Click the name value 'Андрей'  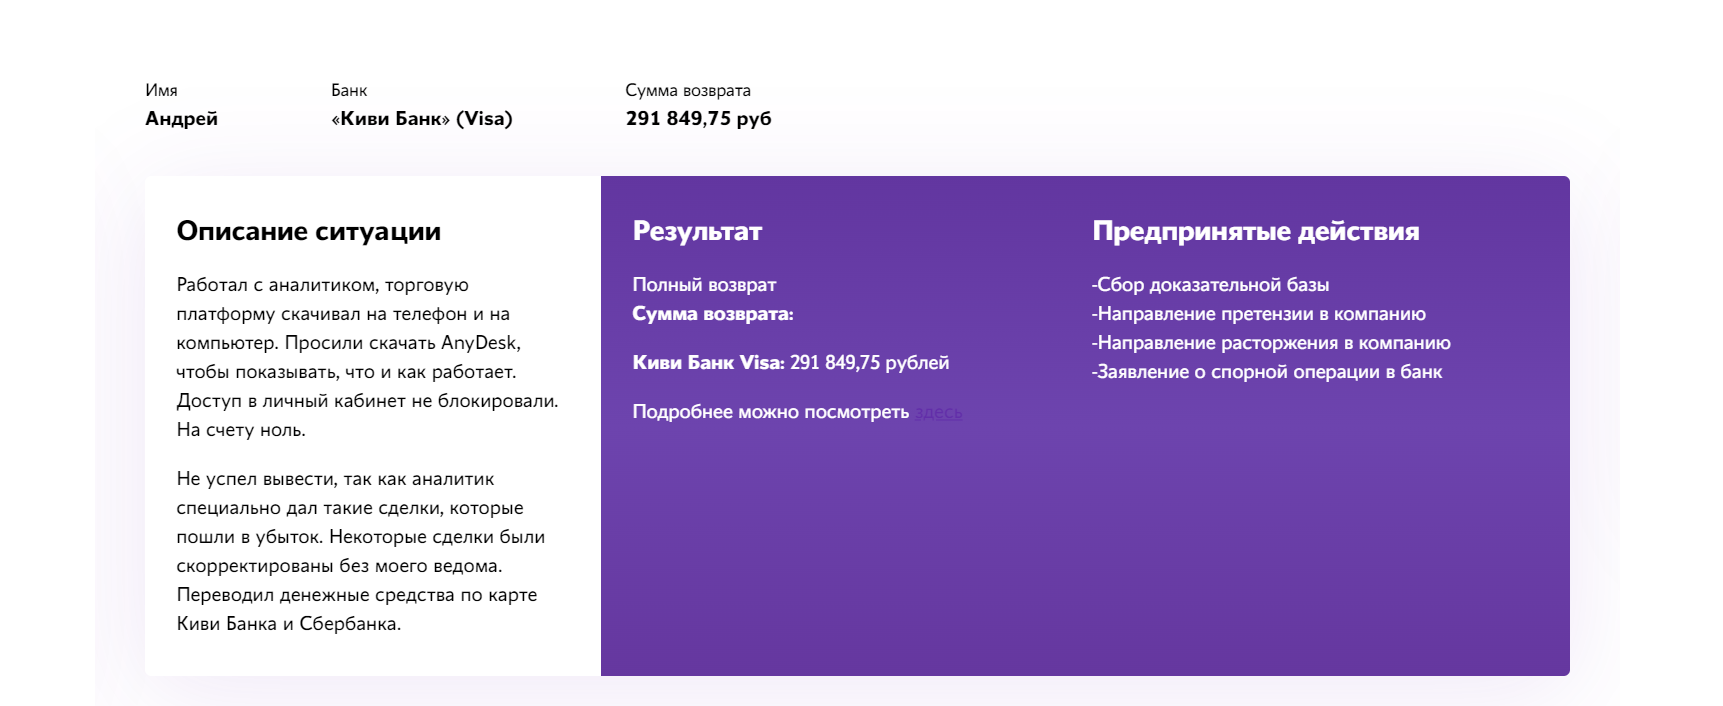(181, 118)
